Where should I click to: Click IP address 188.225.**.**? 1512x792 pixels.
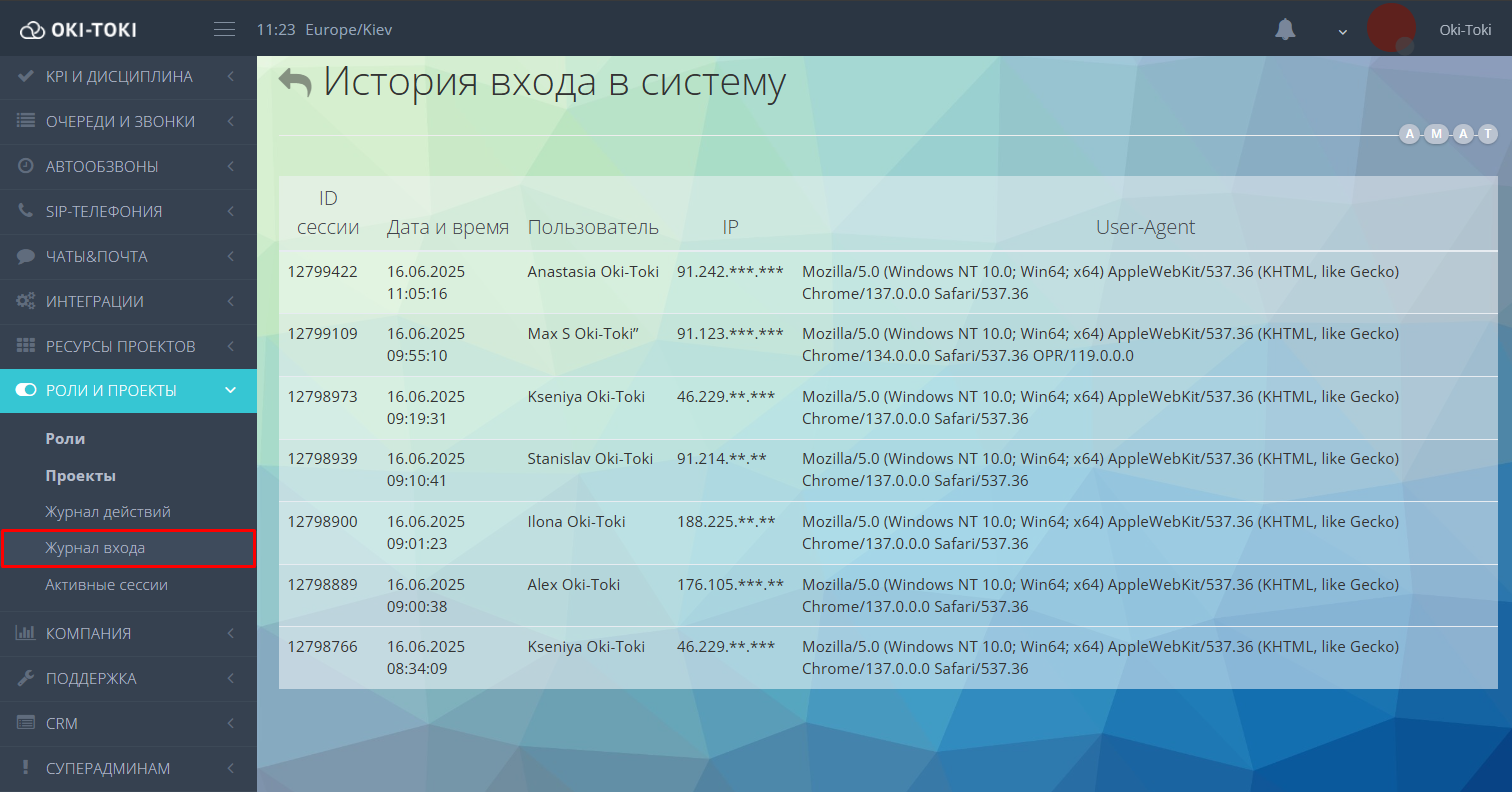pyautogui.click(x=726, y=521)
